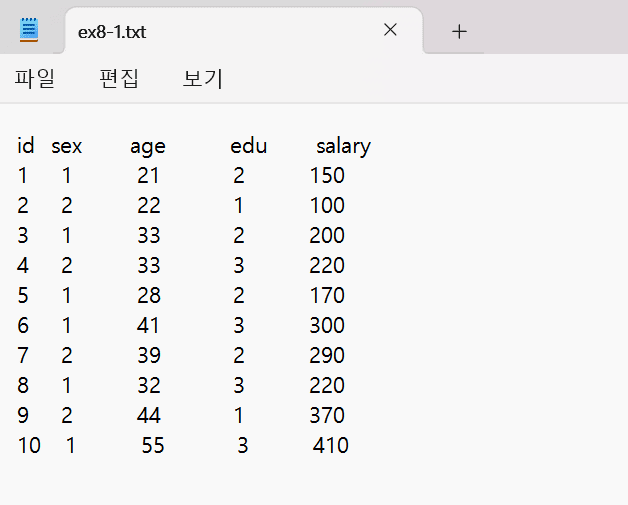Place cursor at age value 55
Screen dimensions: 628x505
152,445
